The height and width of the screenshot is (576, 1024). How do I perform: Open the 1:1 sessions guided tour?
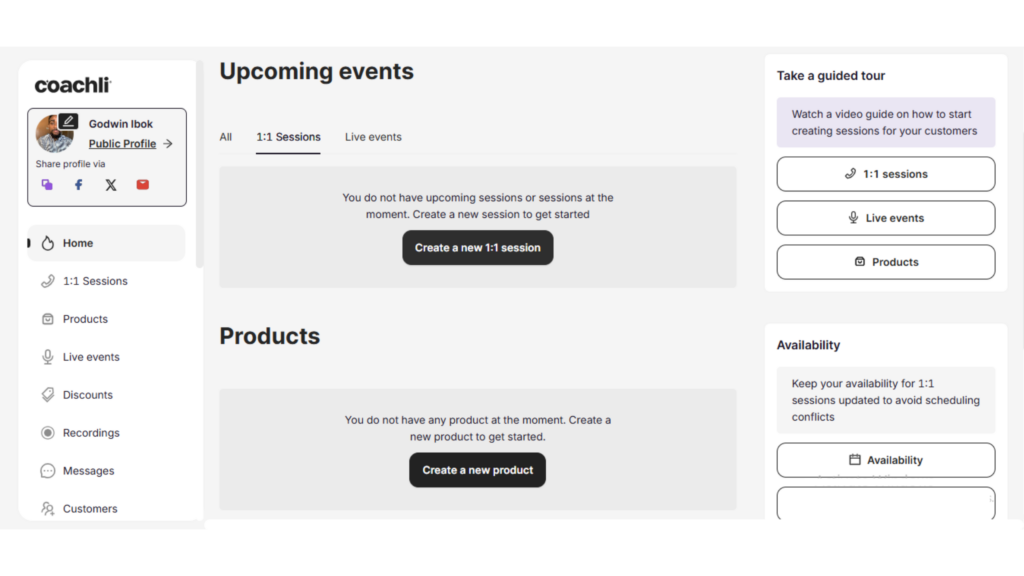pyautogui.click(x=886, y=174)
